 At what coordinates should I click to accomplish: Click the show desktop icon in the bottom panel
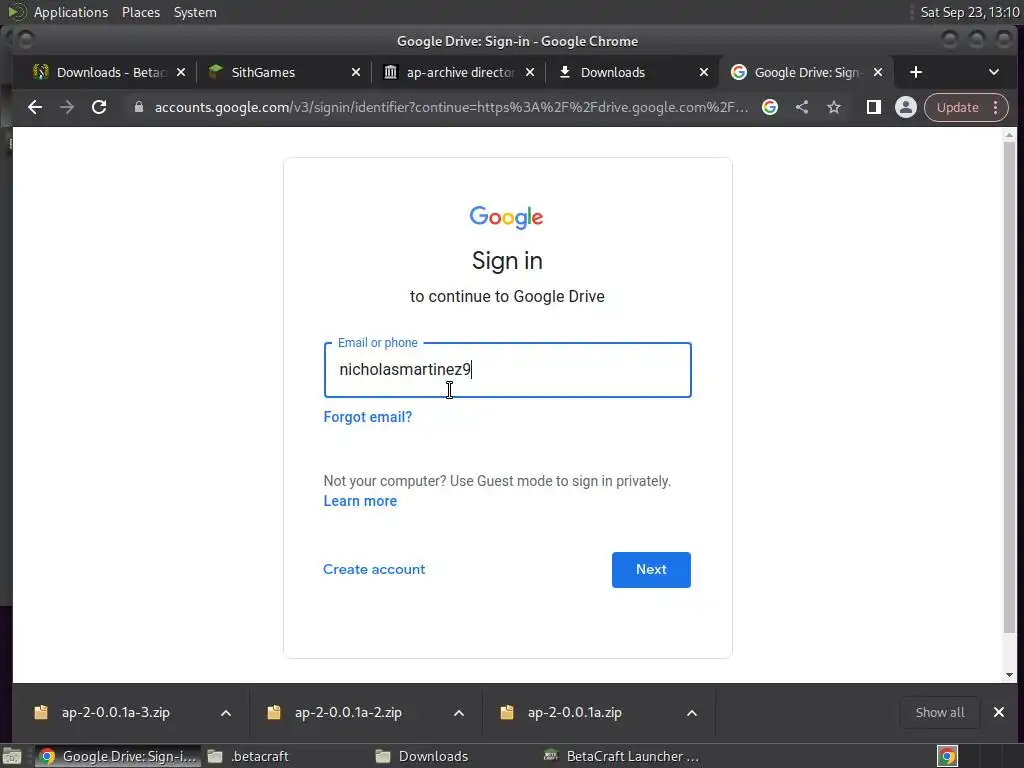12,756
